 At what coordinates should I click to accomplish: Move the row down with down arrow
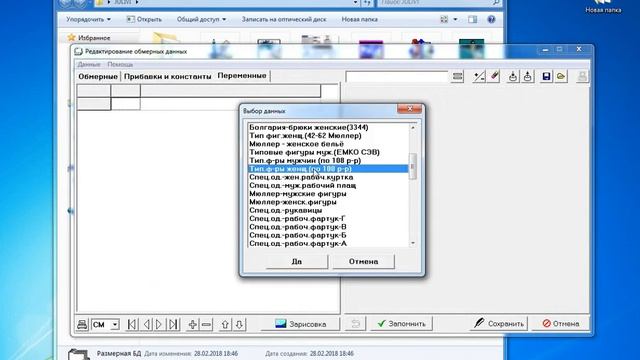pyautogui.click(x=239, y=324)
